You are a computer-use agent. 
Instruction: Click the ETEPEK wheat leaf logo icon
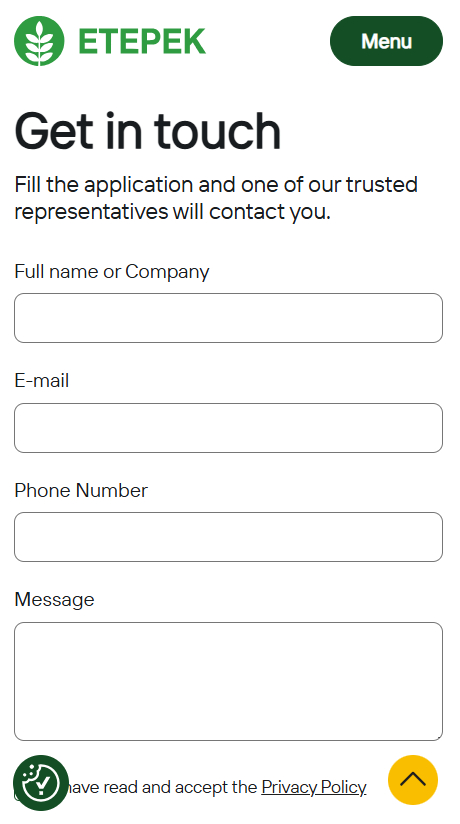(x=39, y=41)
